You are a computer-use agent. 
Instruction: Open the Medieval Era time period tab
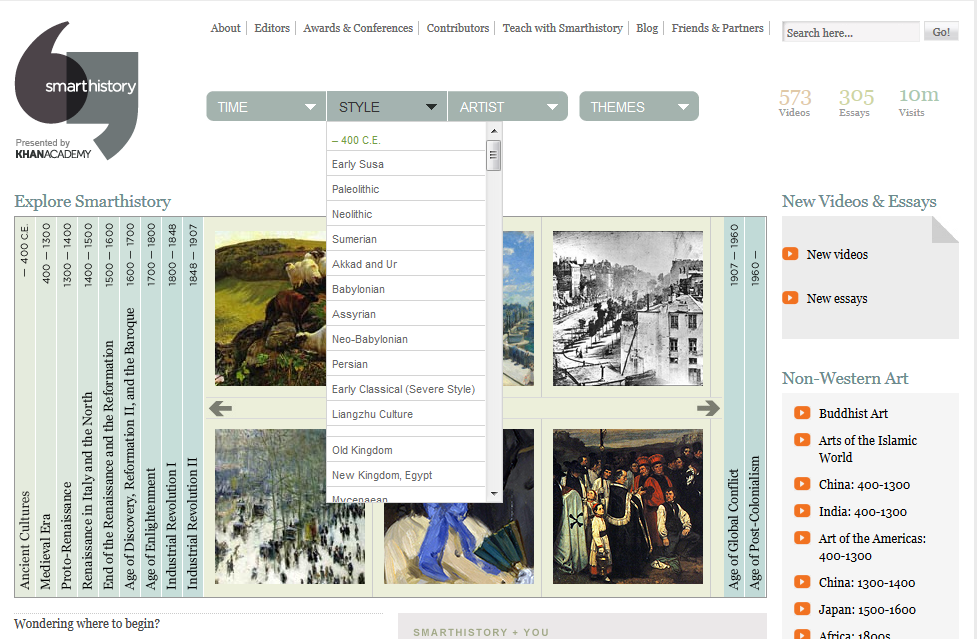[x=46, y=407]
